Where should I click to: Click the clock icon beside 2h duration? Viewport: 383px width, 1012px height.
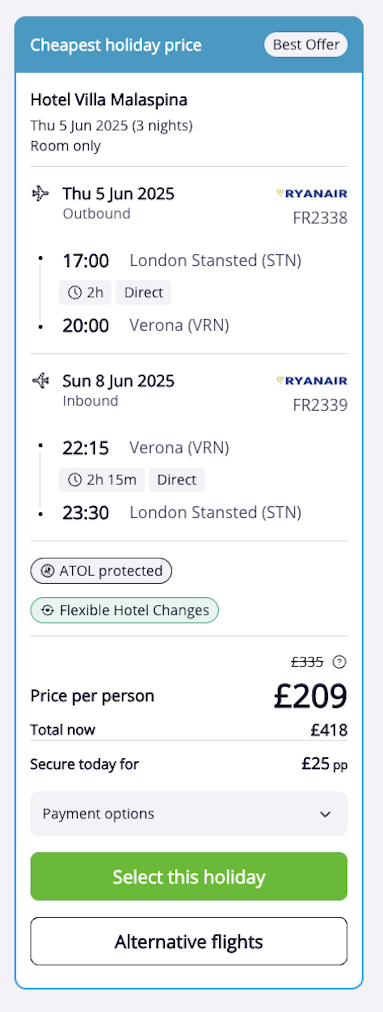[x=75, y=292]
